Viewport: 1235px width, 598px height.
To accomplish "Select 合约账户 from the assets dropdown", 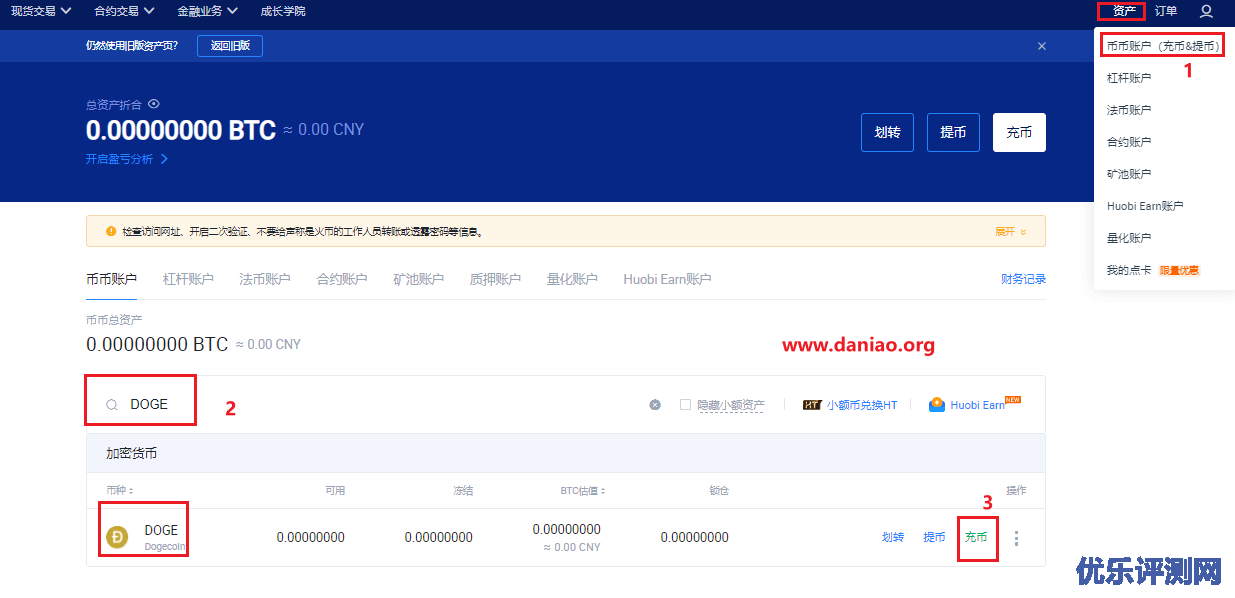I will 1129,142.
